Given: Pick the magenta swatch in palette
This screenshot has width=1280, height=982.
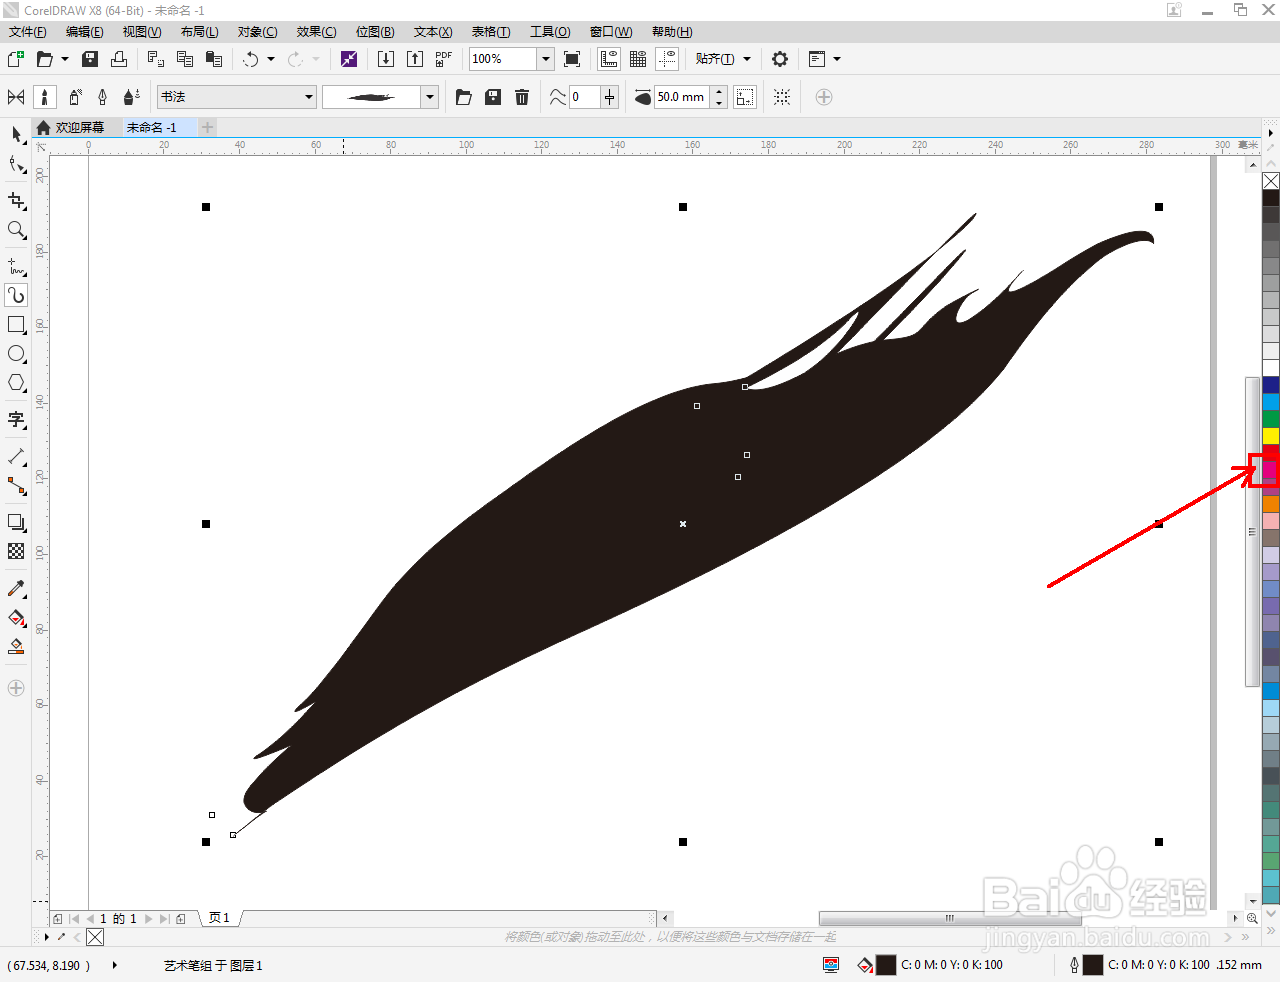Looking at the screenshot, I should (1270, 468).
